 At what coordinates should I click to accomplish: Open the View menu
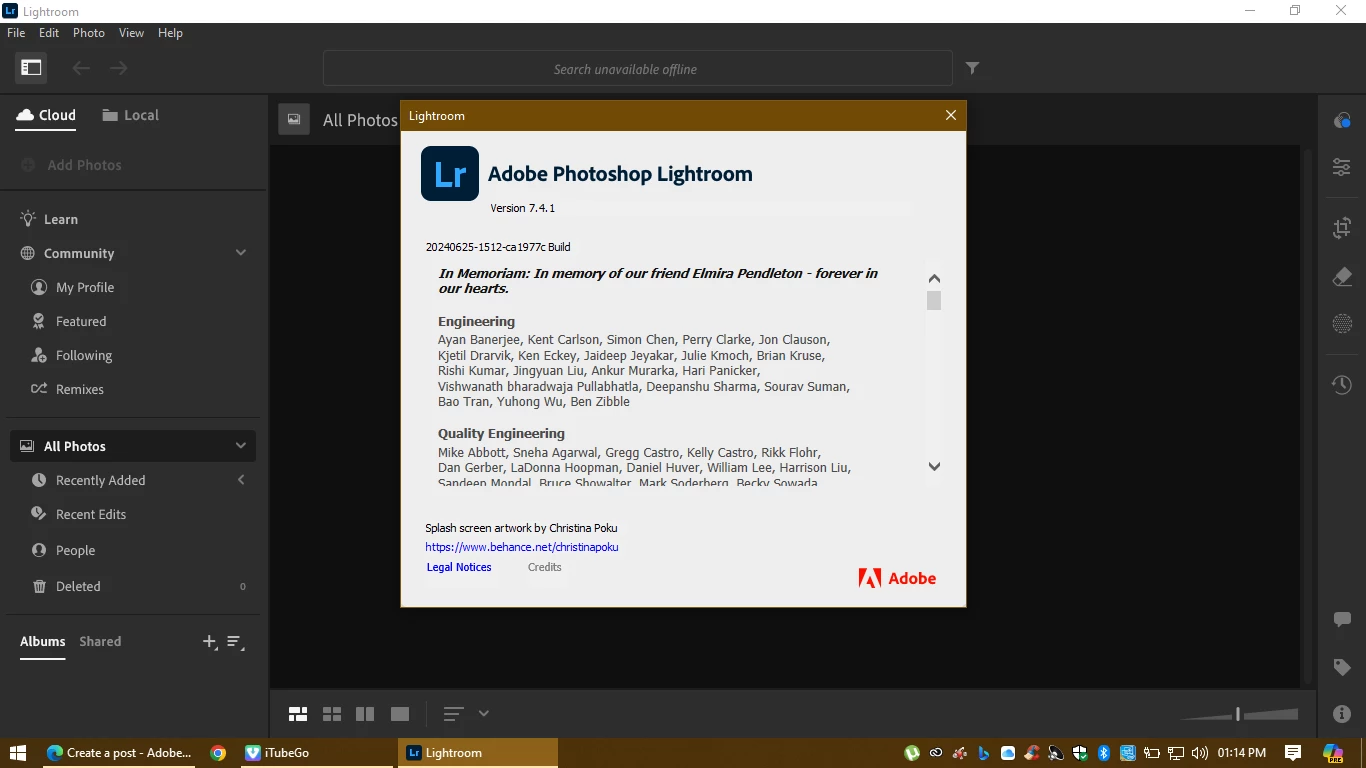point(132,33)
